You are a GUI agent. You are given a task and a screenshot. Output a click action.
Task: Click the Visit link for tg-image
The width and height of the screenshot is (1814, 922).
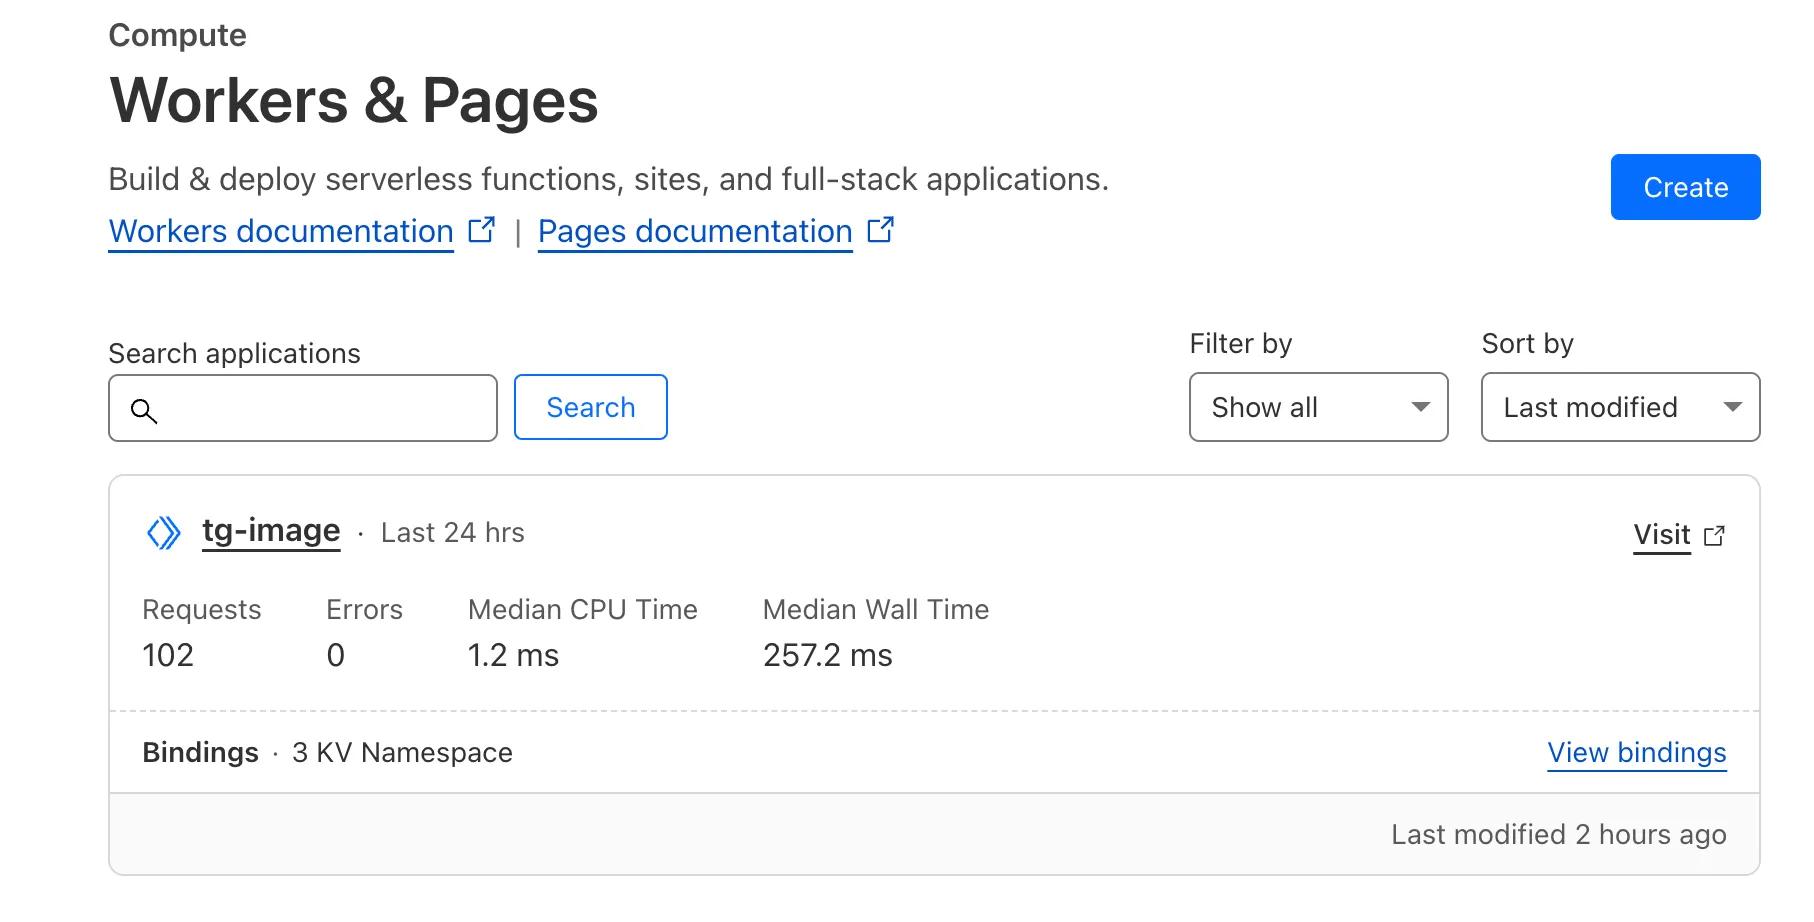1661,535
